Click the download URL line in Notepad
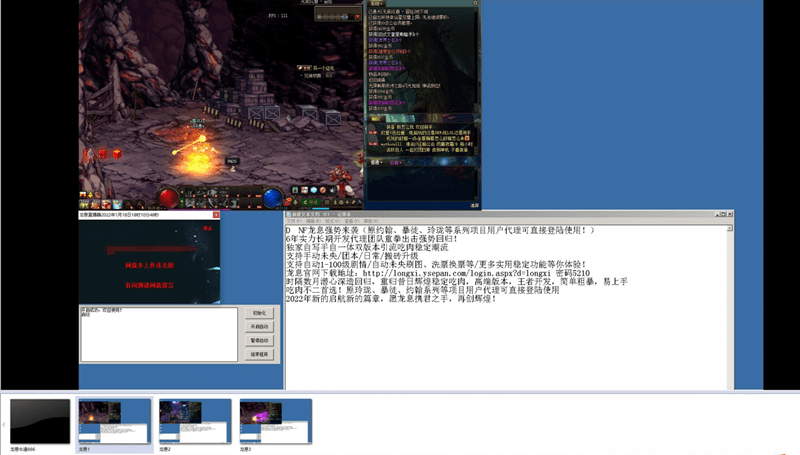This screenshot has width=800, height=455. point(438,273)
